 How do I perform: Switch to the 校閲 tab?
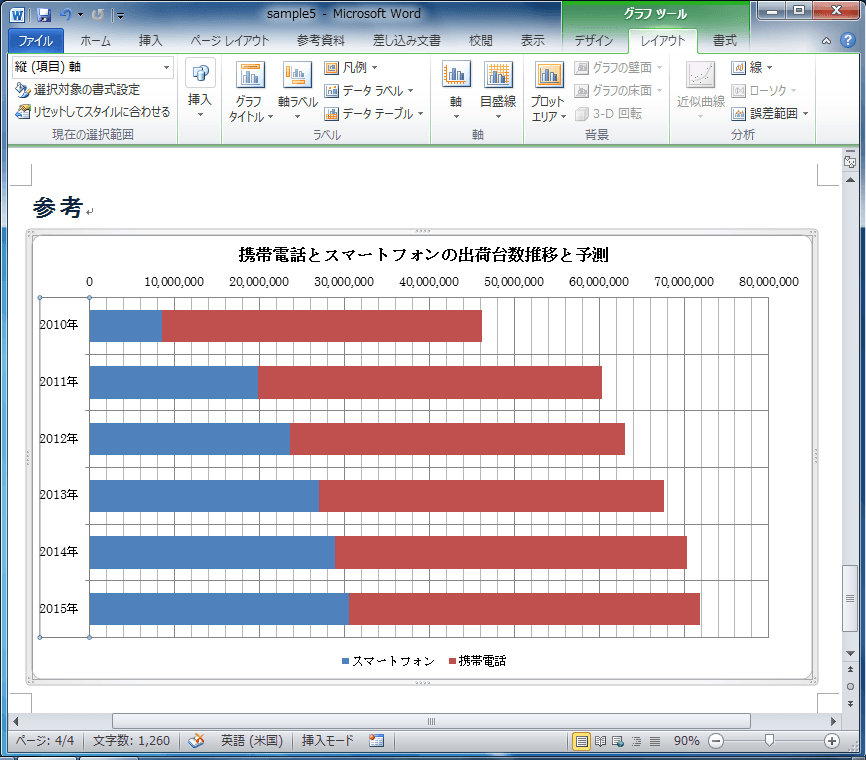pos(480,40)
